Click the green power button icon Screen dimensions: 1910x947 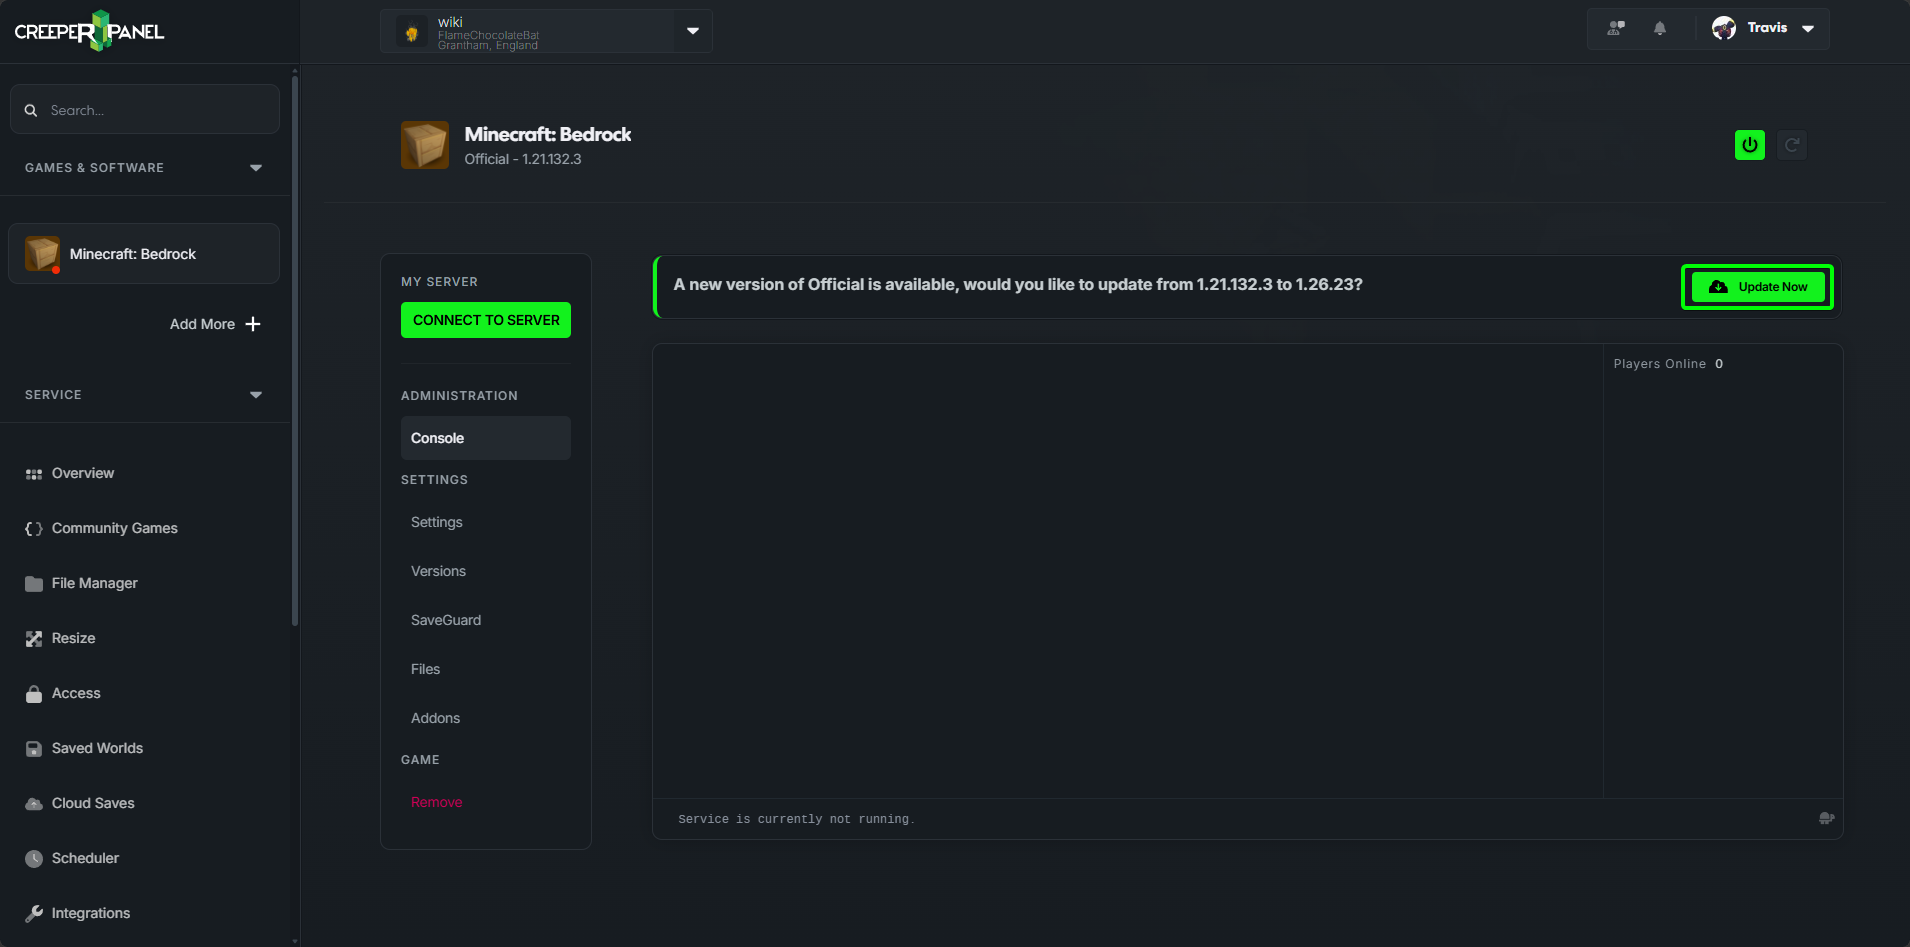[1749, 145]
